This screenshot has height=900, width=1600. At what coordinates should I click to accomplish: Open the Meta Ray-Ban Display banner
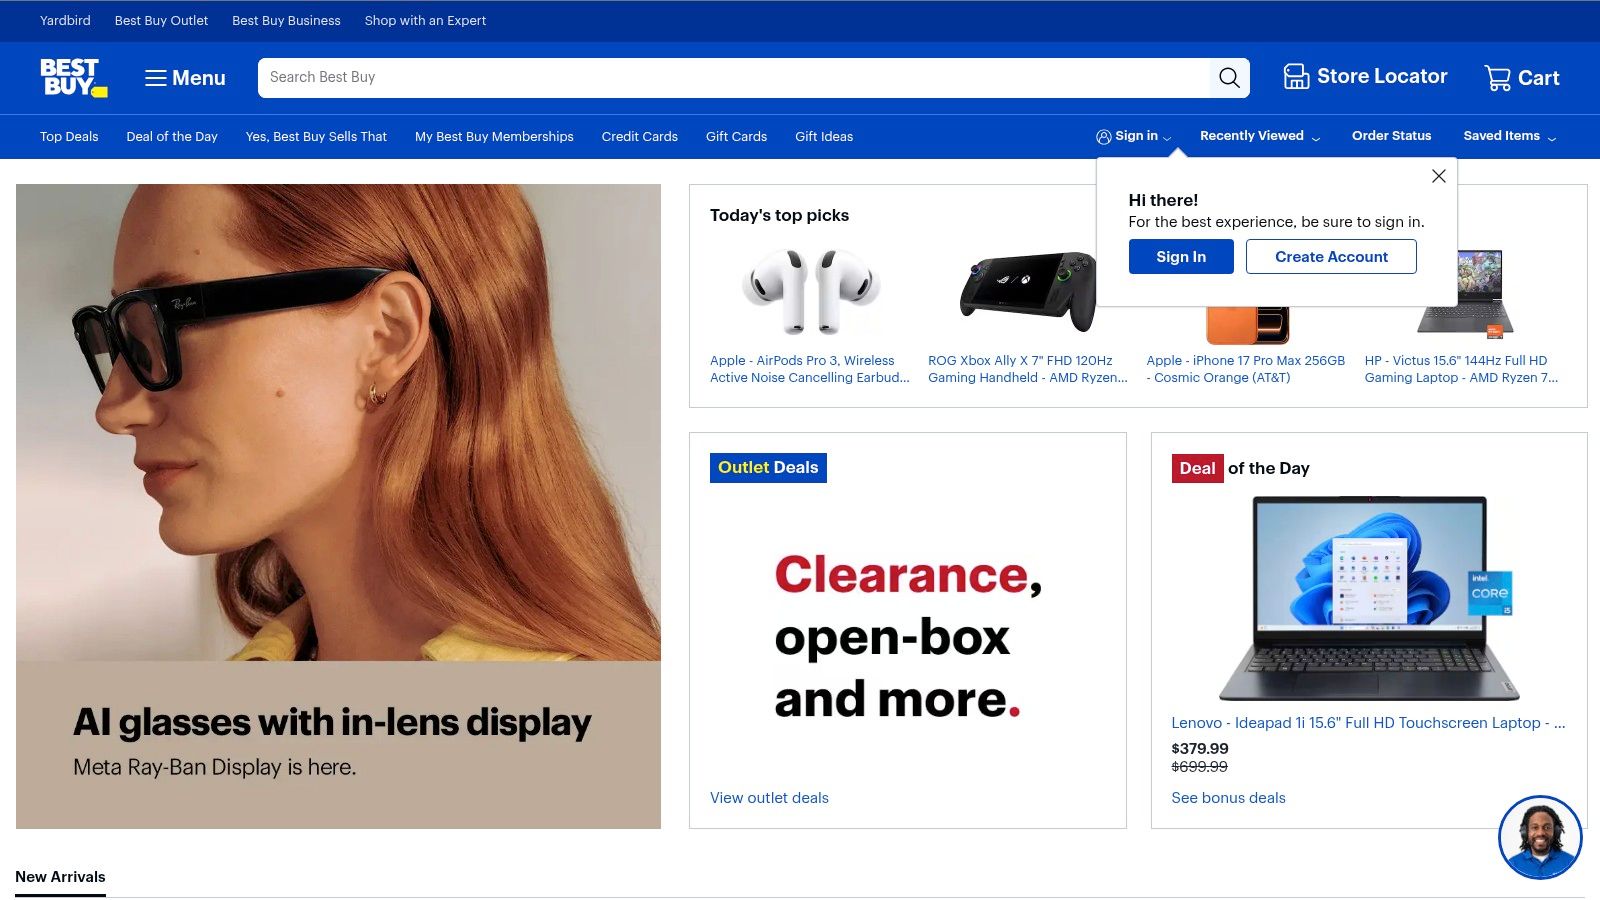click(338, 506)
